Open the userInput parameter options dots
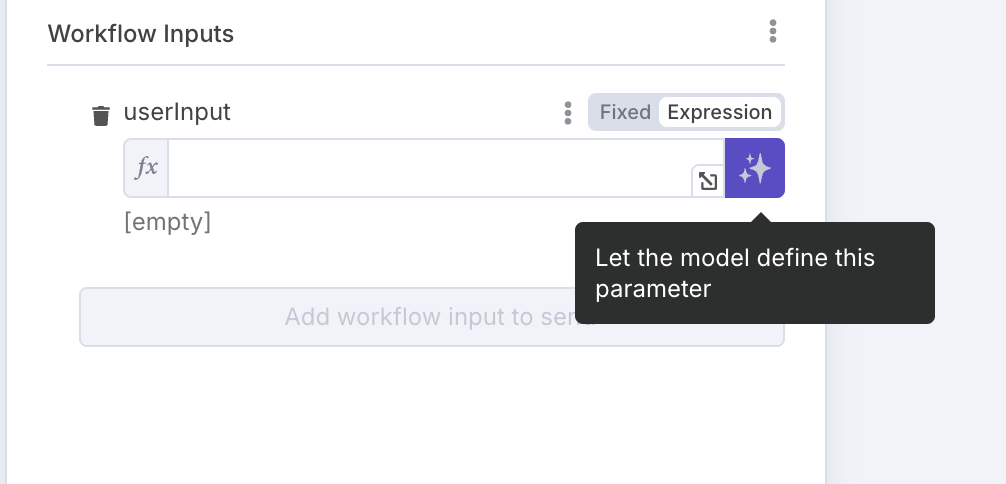The width and height of the screenshot is (1006, 484). [x=567, y=113]
